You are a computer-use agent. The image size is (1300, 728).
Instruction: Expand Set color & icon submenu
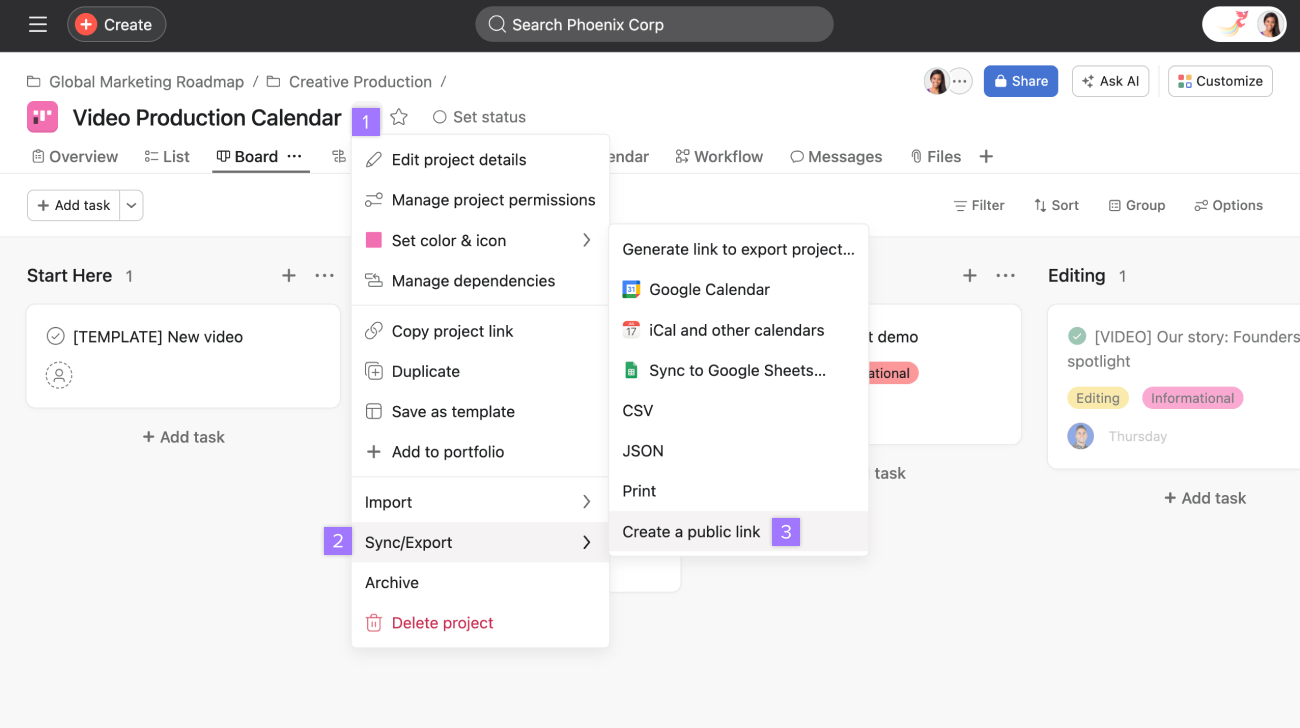[586, 240]
